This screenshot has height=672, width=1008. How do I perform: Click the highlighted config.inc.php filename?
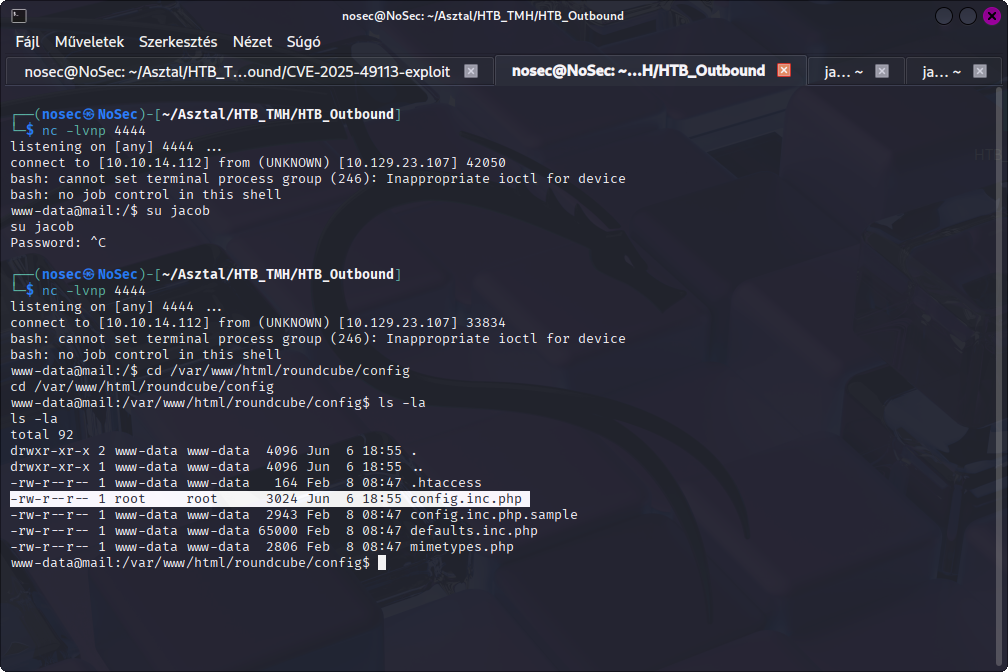click(466, 499)
